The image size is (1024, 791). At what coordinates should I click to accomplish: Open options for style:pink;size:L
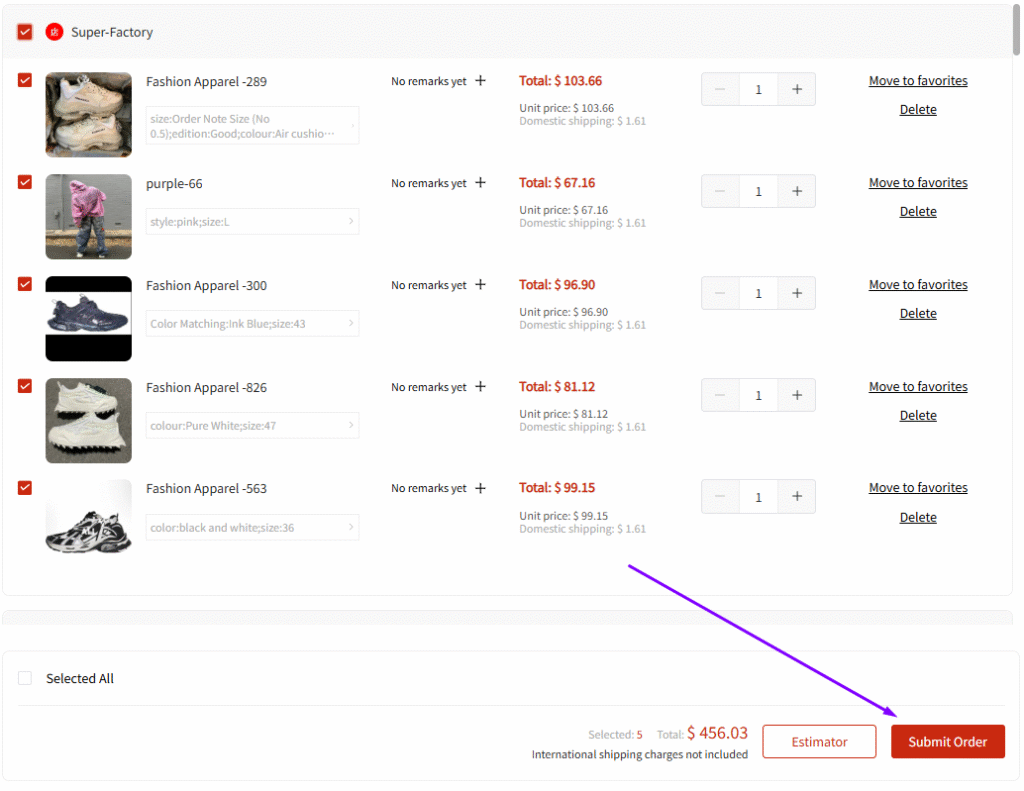click(252, 221)
